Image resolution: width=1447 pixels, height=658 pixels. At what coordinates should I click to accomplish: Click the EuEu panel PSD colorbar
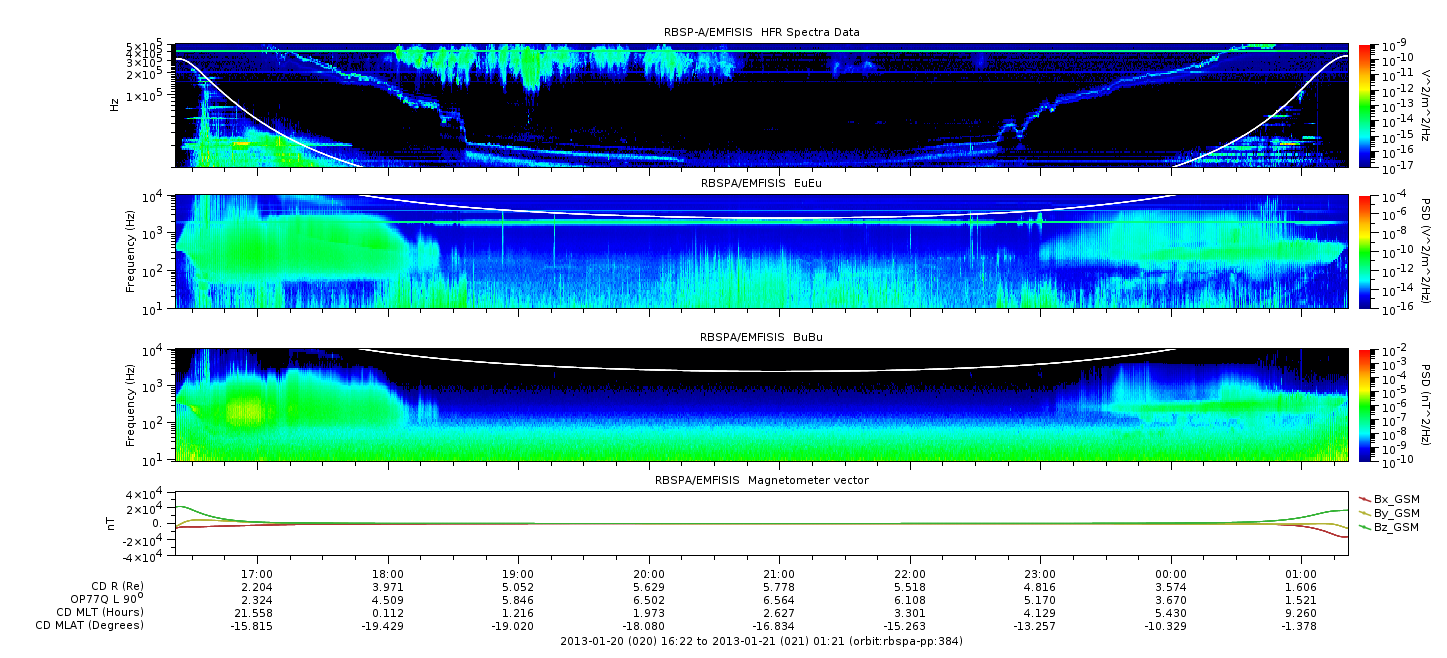pyautogui.click(x=1366, y=252)
